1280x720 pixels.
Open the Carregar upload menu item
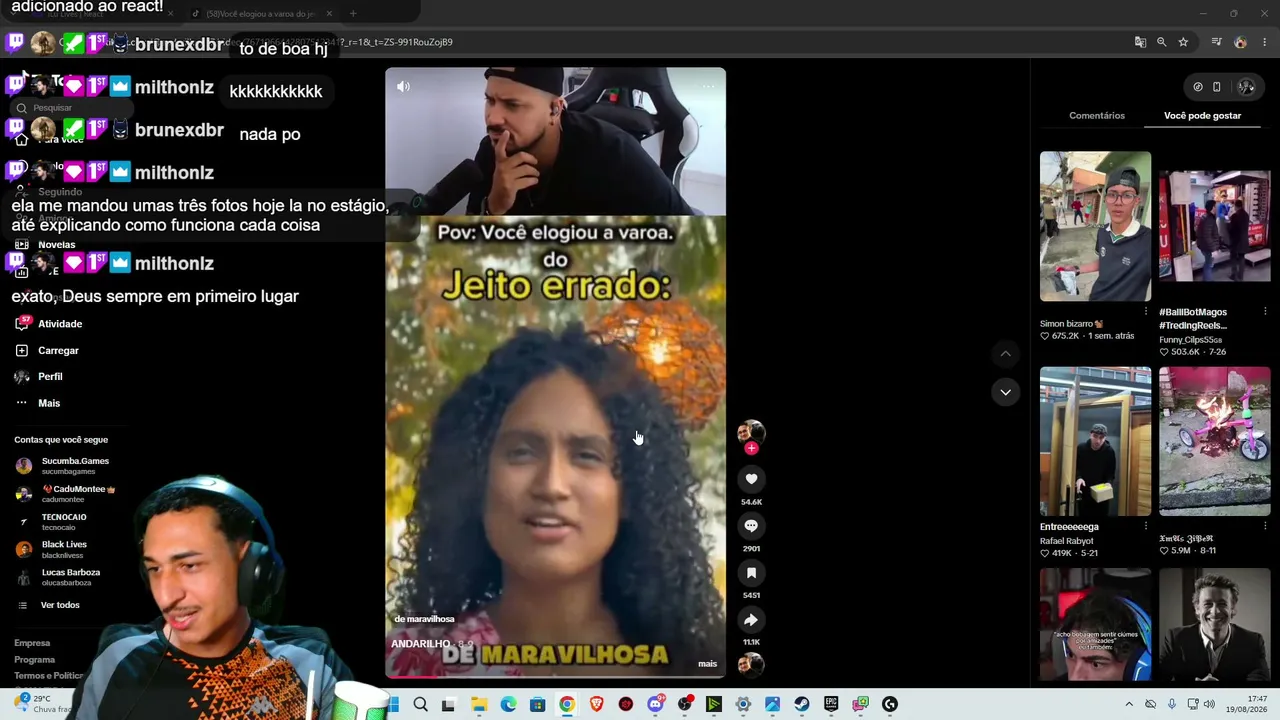[46, 351]
